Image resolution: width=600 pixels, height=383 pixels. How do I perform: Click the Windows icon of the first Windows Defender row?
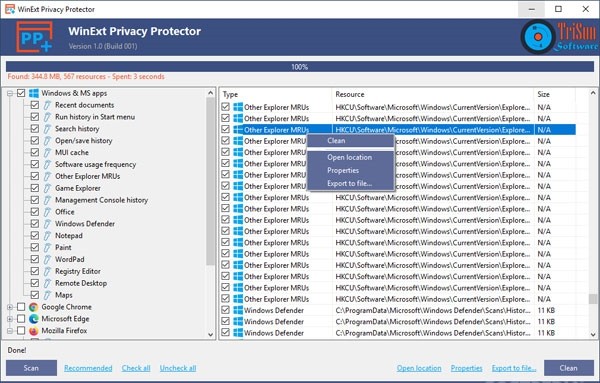(x=238, y=310)
